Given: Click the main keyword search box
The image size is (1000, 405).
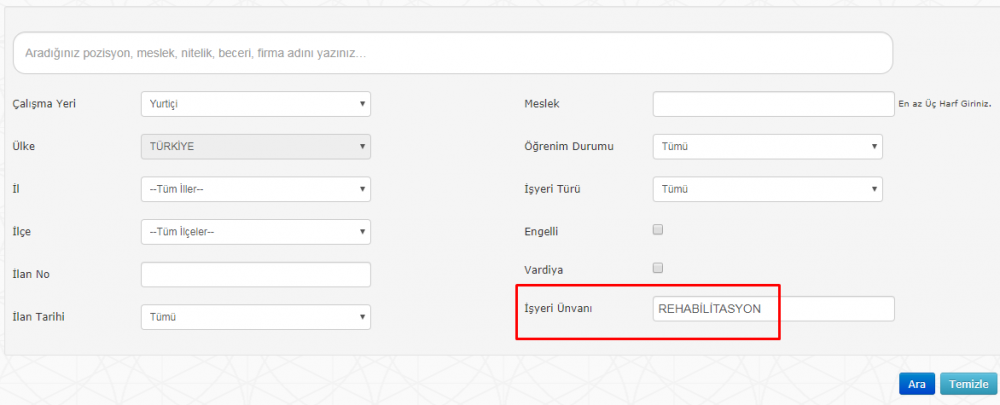Looking at the screenshot, I should 452,52.
